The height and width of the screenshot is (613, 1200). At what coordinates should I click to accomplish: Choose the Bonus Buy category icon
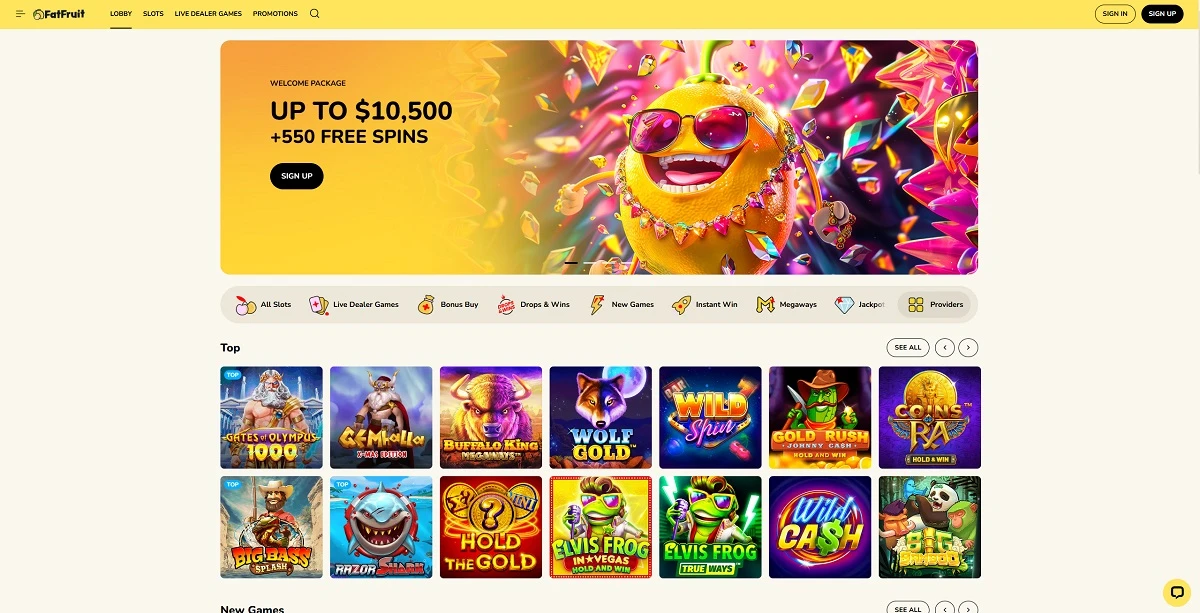click(427, 305)
